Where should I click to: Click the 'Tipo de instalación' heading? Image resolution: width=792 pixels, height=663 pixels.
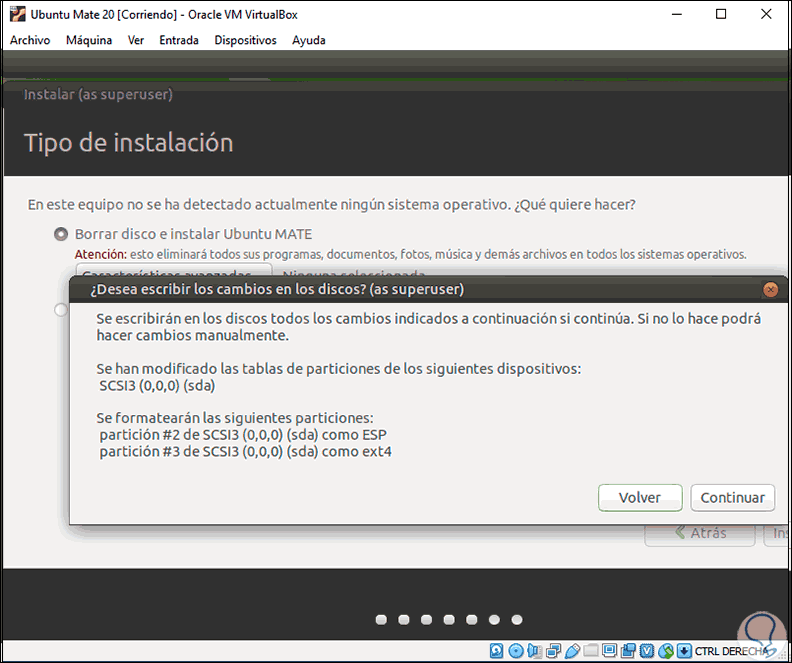(x=128, y=143)
